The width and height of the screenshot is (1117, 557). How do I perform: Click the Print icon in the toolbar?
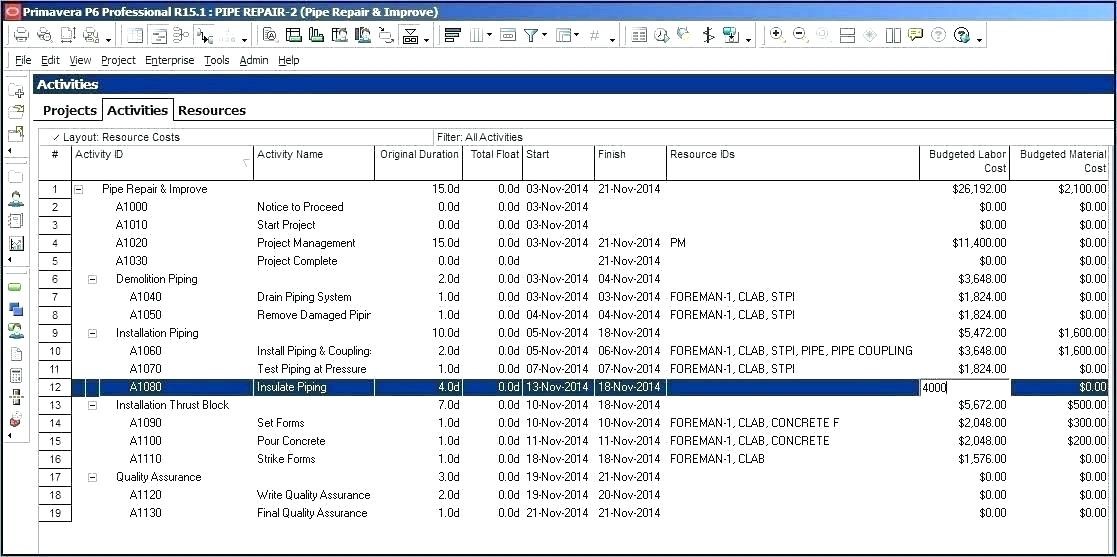[x=20, y=35]
